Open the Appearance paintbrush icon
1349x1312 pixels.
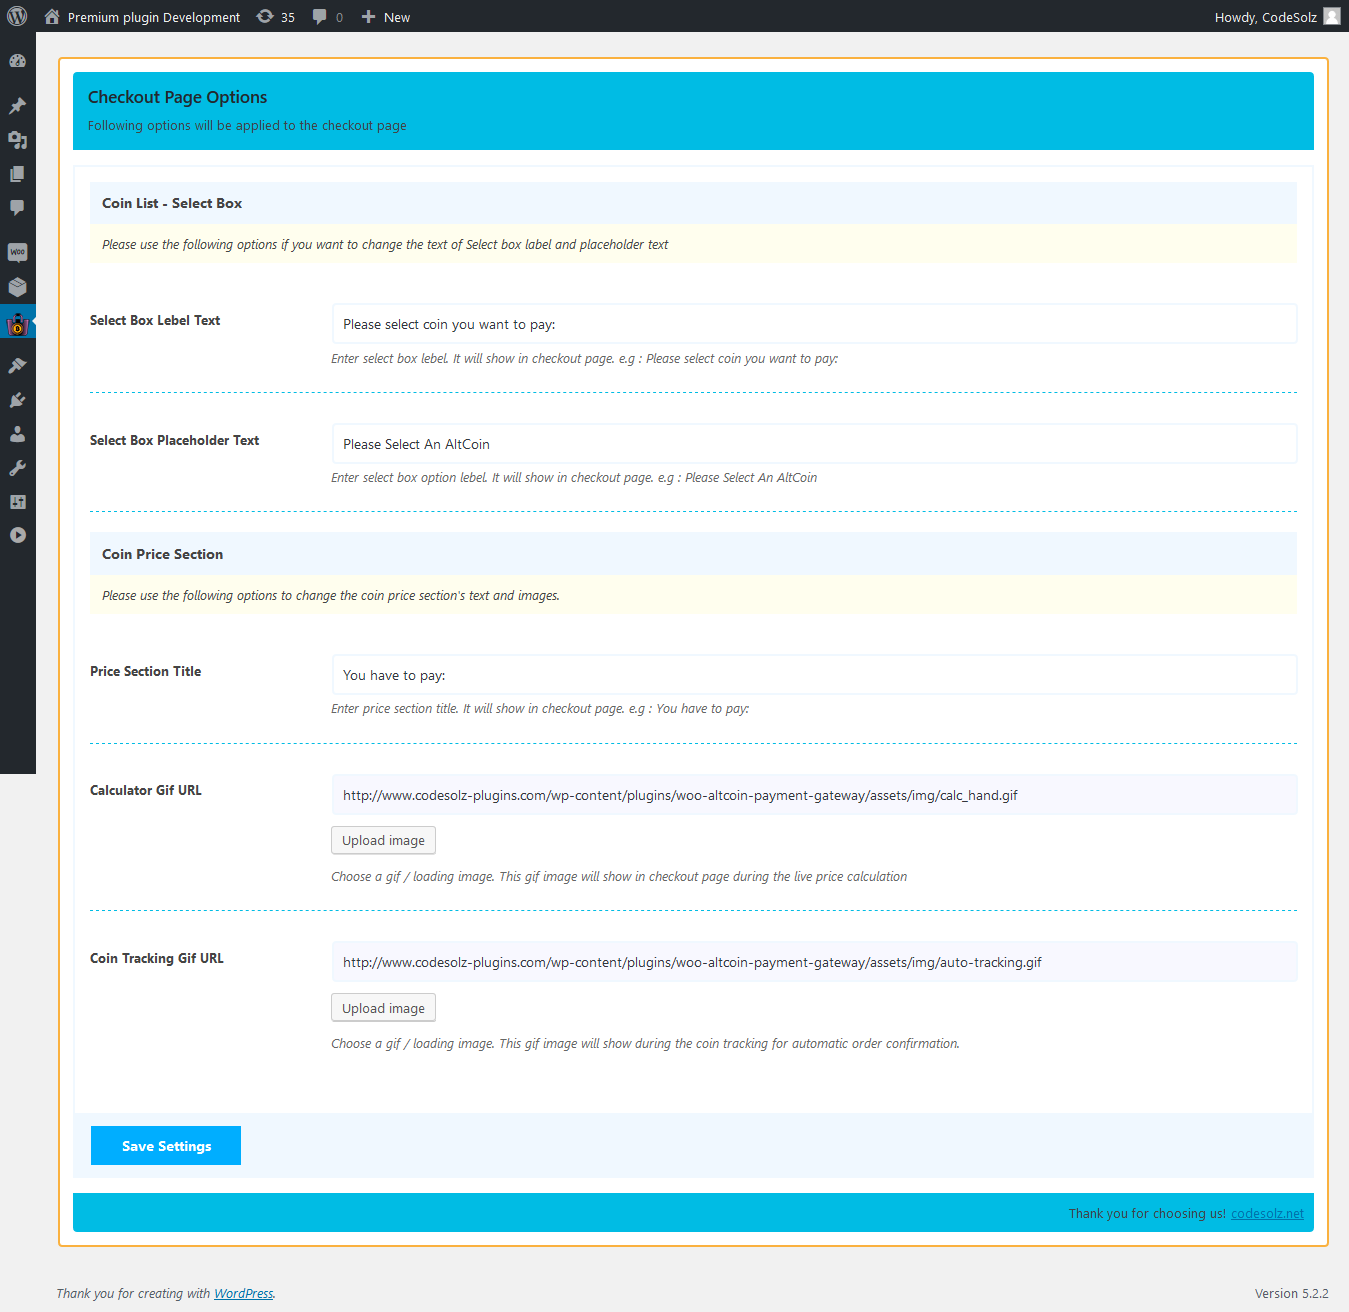(17, 366)
